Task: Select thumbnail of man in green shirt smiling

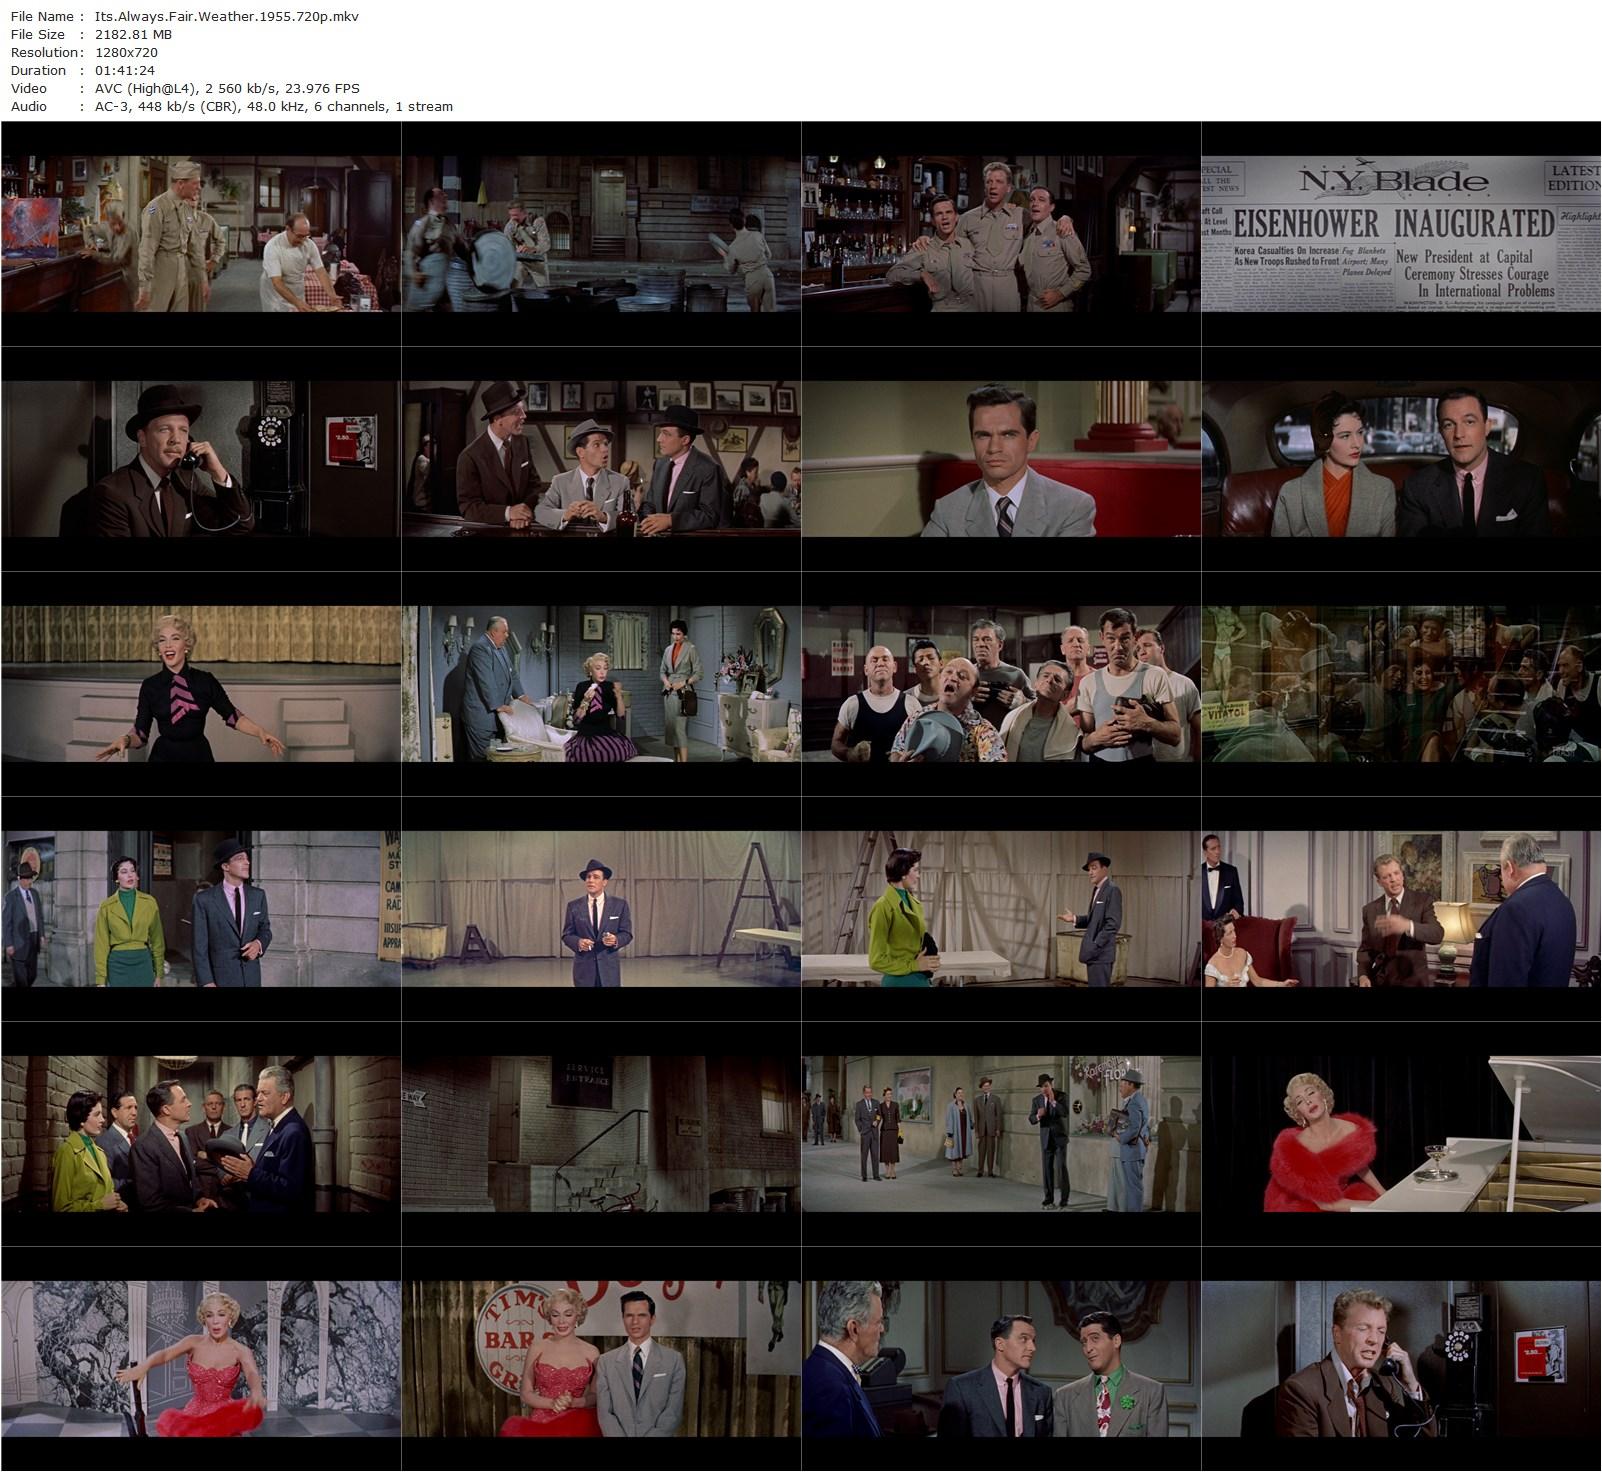Action: pyautogui.click(x=1001, y=1359)
